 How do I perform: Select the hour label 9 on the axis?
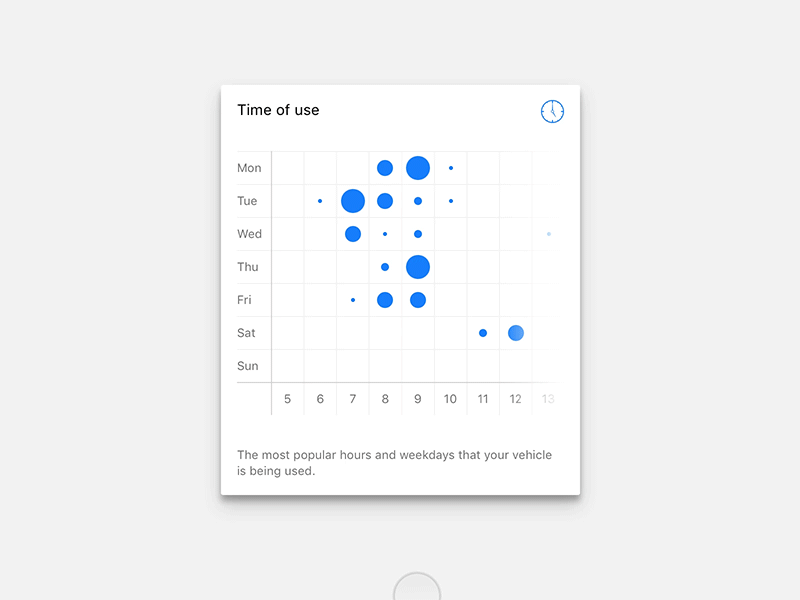coord(417,399)
